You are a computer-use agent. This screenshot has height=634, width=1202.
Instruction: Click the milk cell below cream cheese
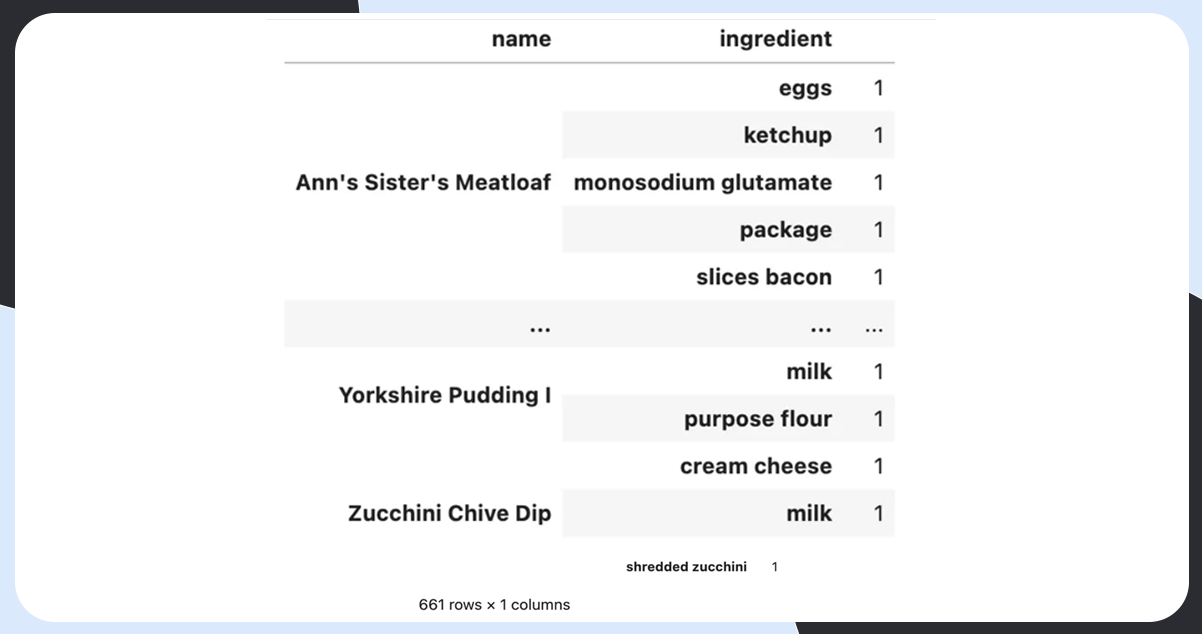point(809,514)
